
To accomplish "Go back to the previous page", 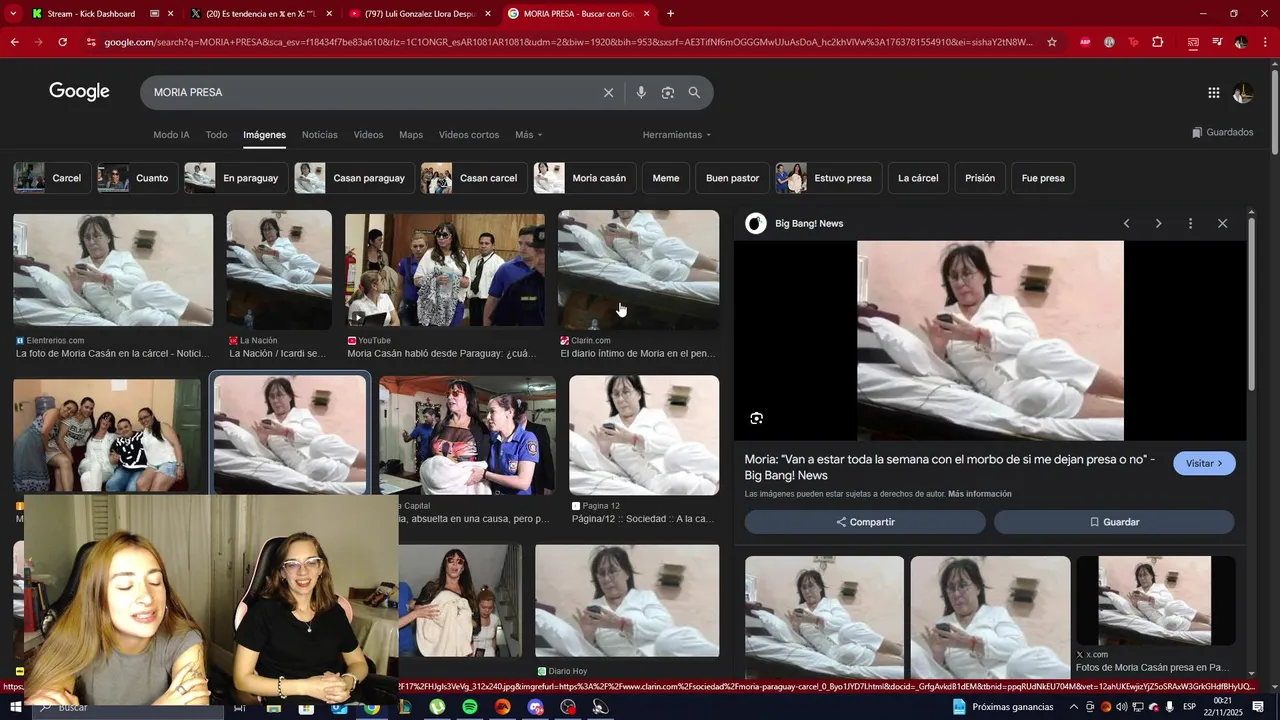I will tap(14, 42).
